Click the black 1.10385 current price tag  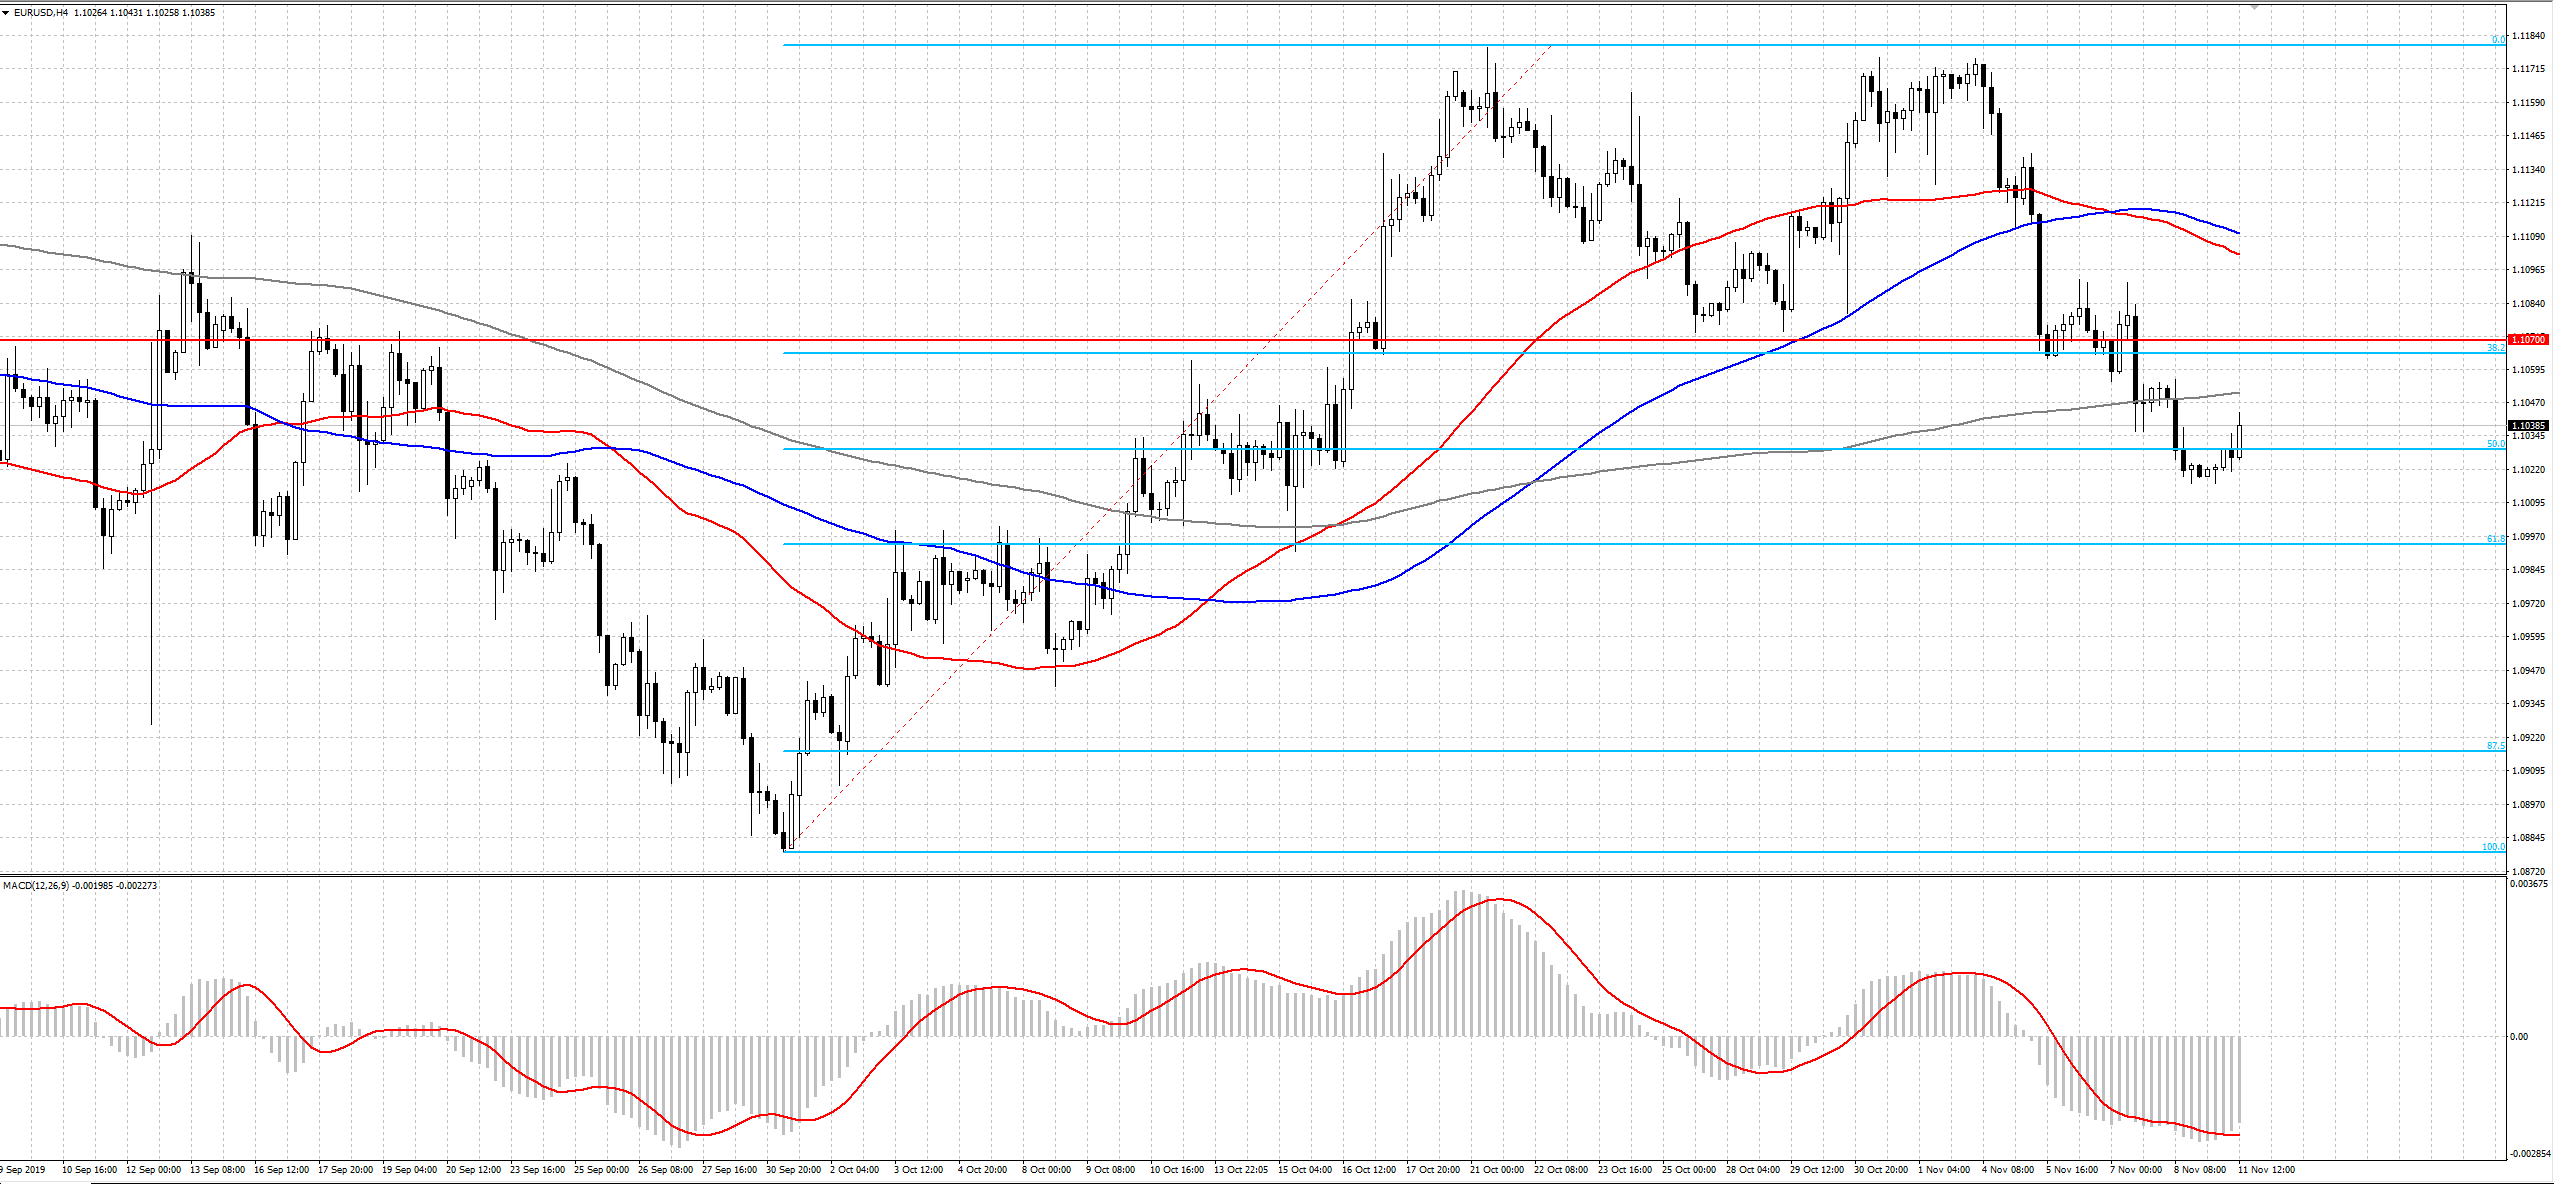tap(2529, 425)
